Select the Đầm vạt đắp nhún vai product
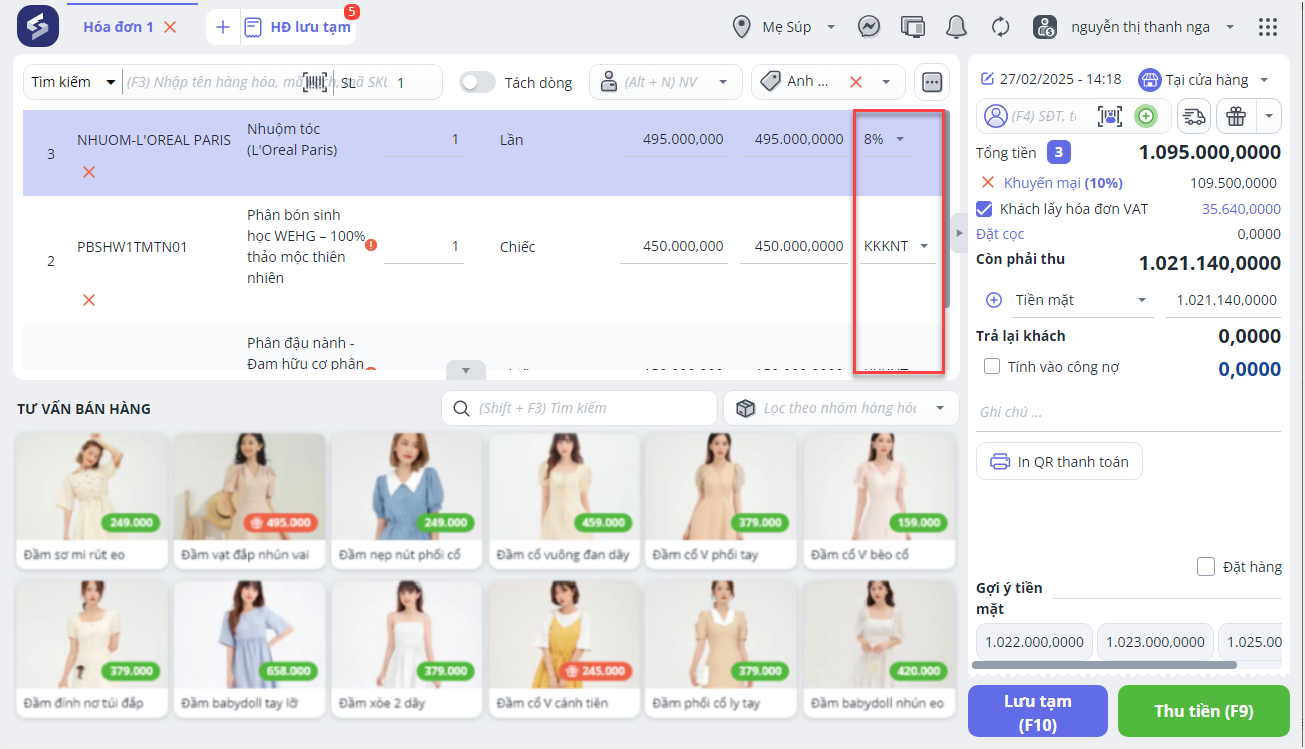Screen dimensions: 1305x749 pyautogui.click(x=250, y=500)
